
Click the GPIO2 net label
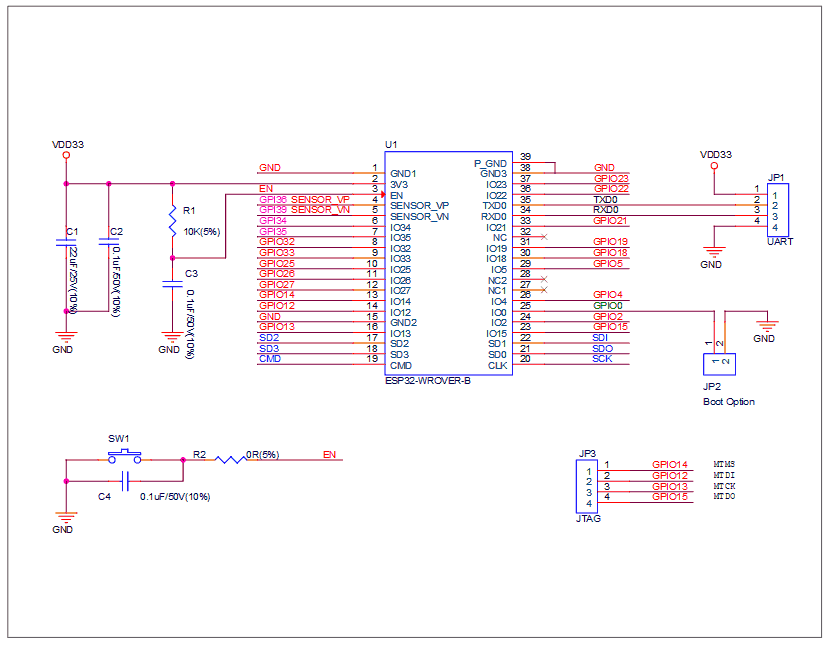click(x=608, y=317)
